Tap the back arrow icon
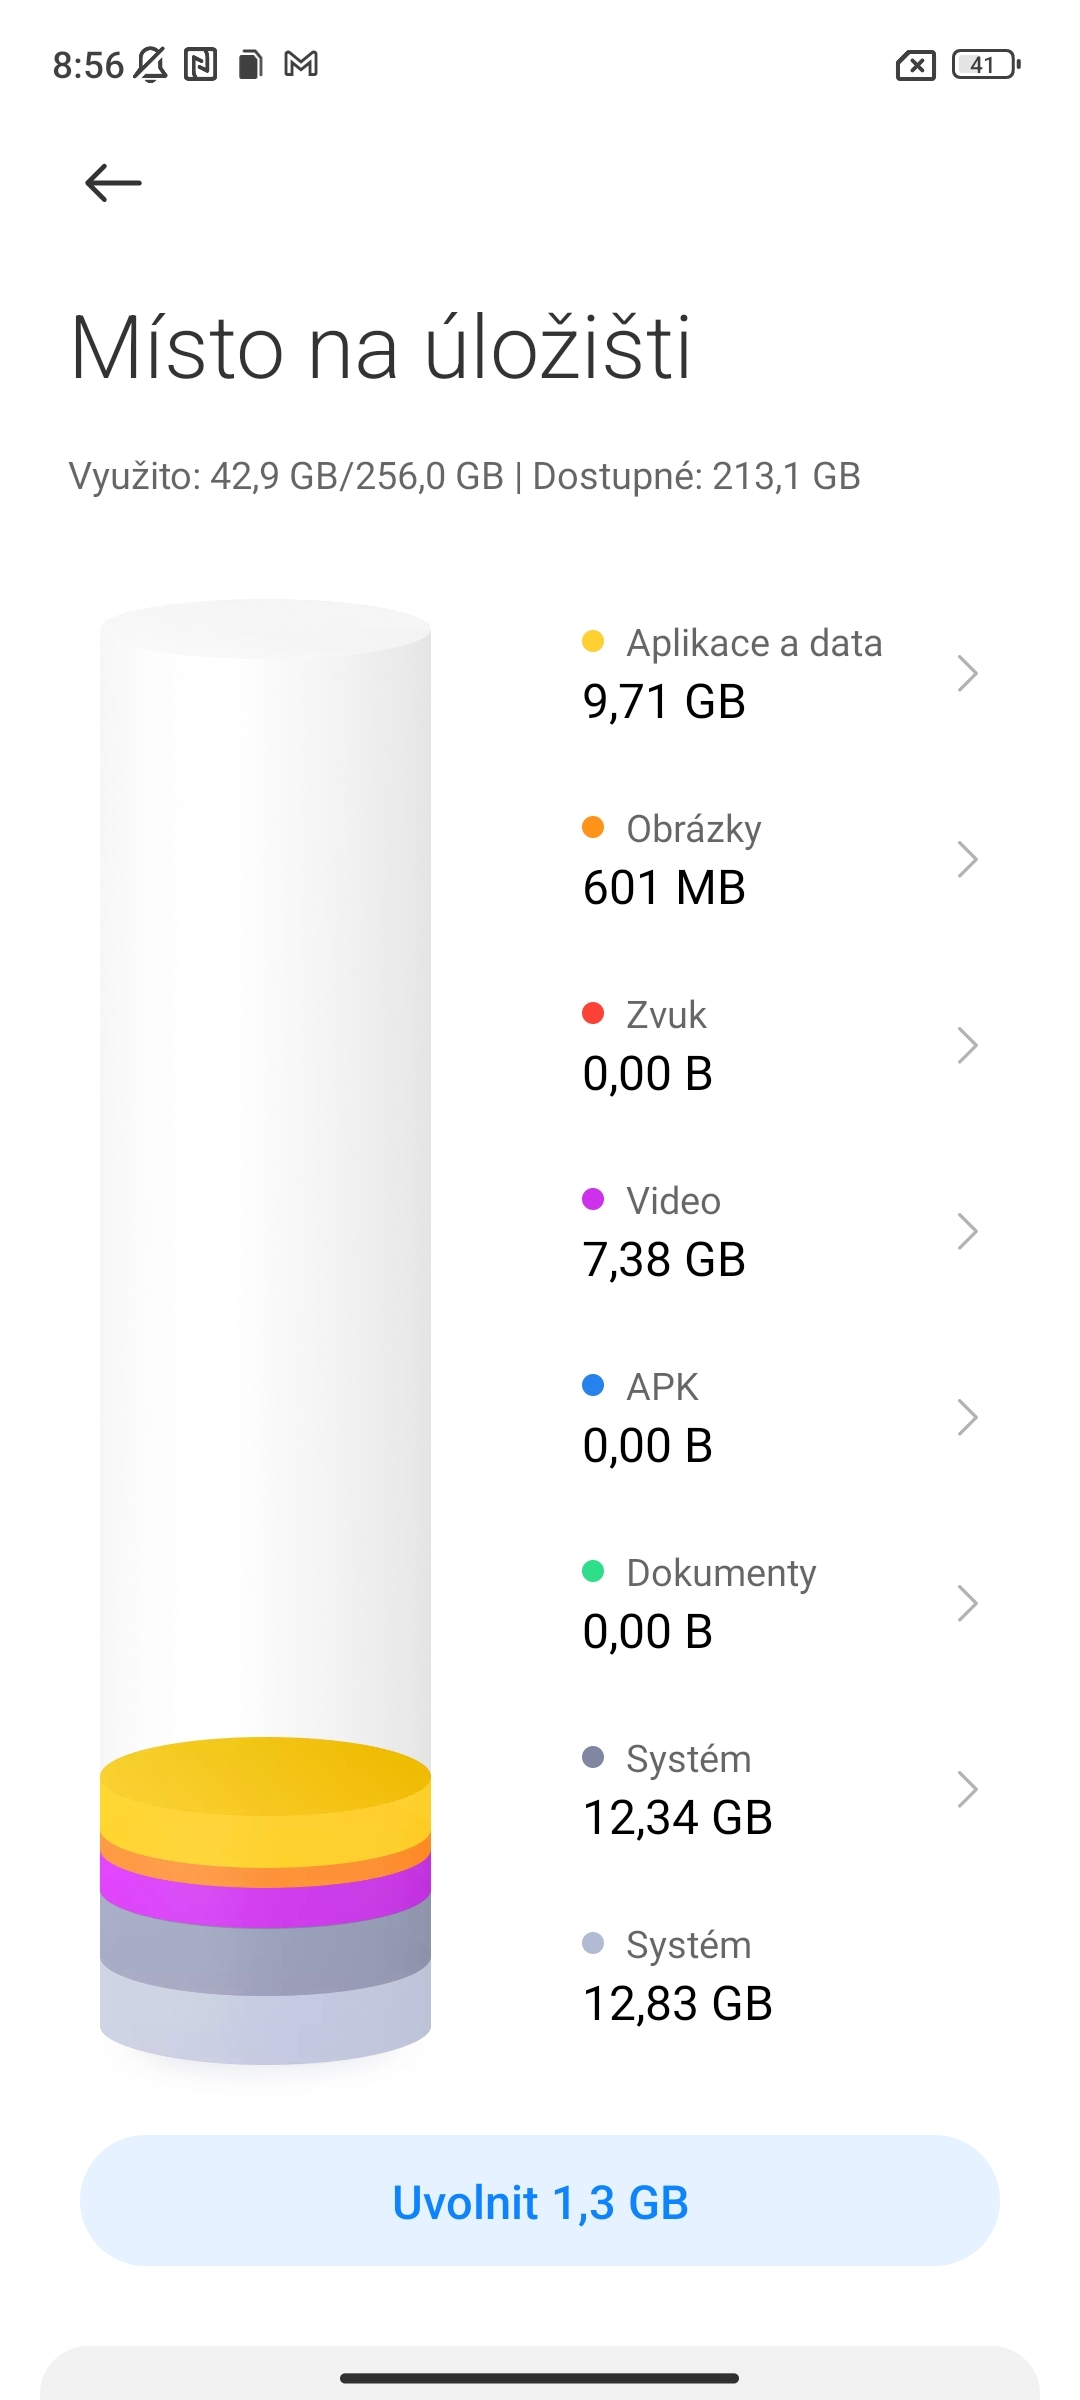Image resolution: width=1080 pixels, height=2400 pixels. tap(113, 183)
